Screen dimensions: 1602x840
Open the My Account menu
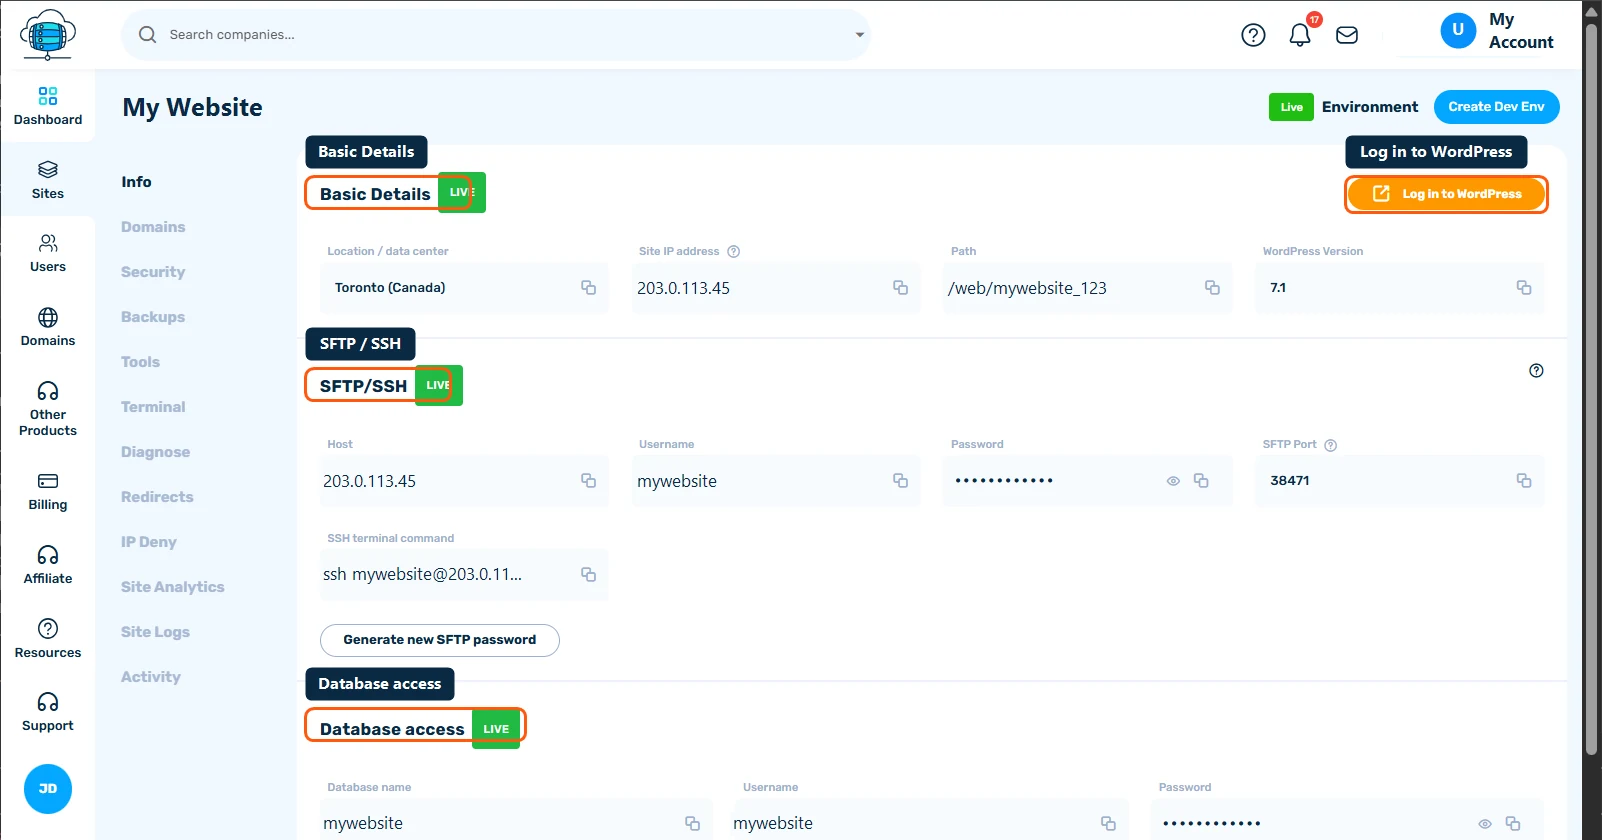1497,31
